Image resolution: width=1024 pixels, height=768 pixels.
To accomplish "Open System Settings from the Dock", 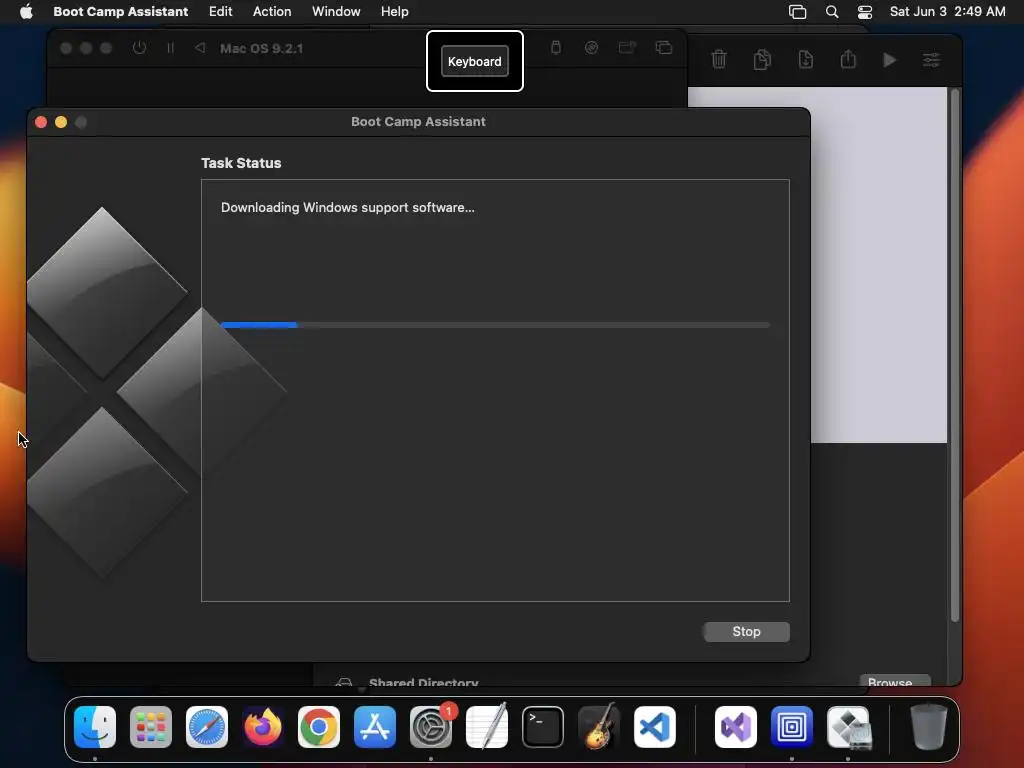I will tap(431, 727).
